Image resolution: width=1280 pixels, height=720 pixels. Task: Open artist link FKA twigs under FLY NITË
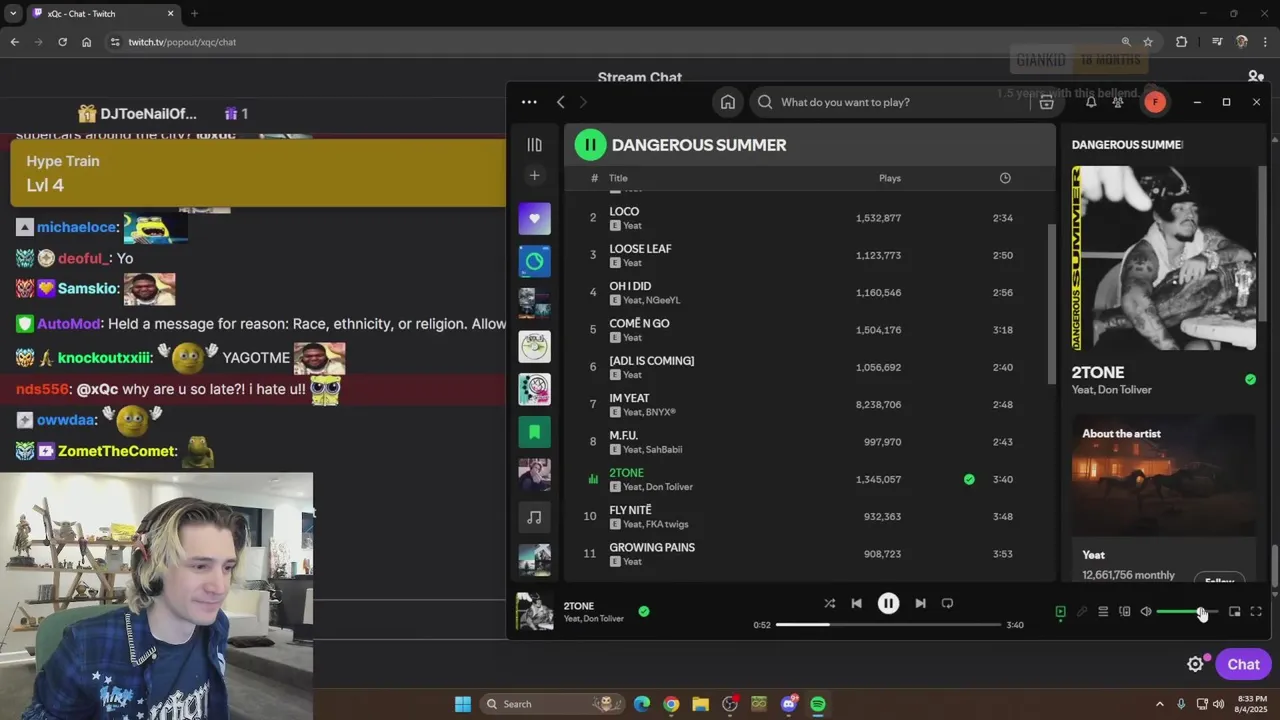point(667,524)
